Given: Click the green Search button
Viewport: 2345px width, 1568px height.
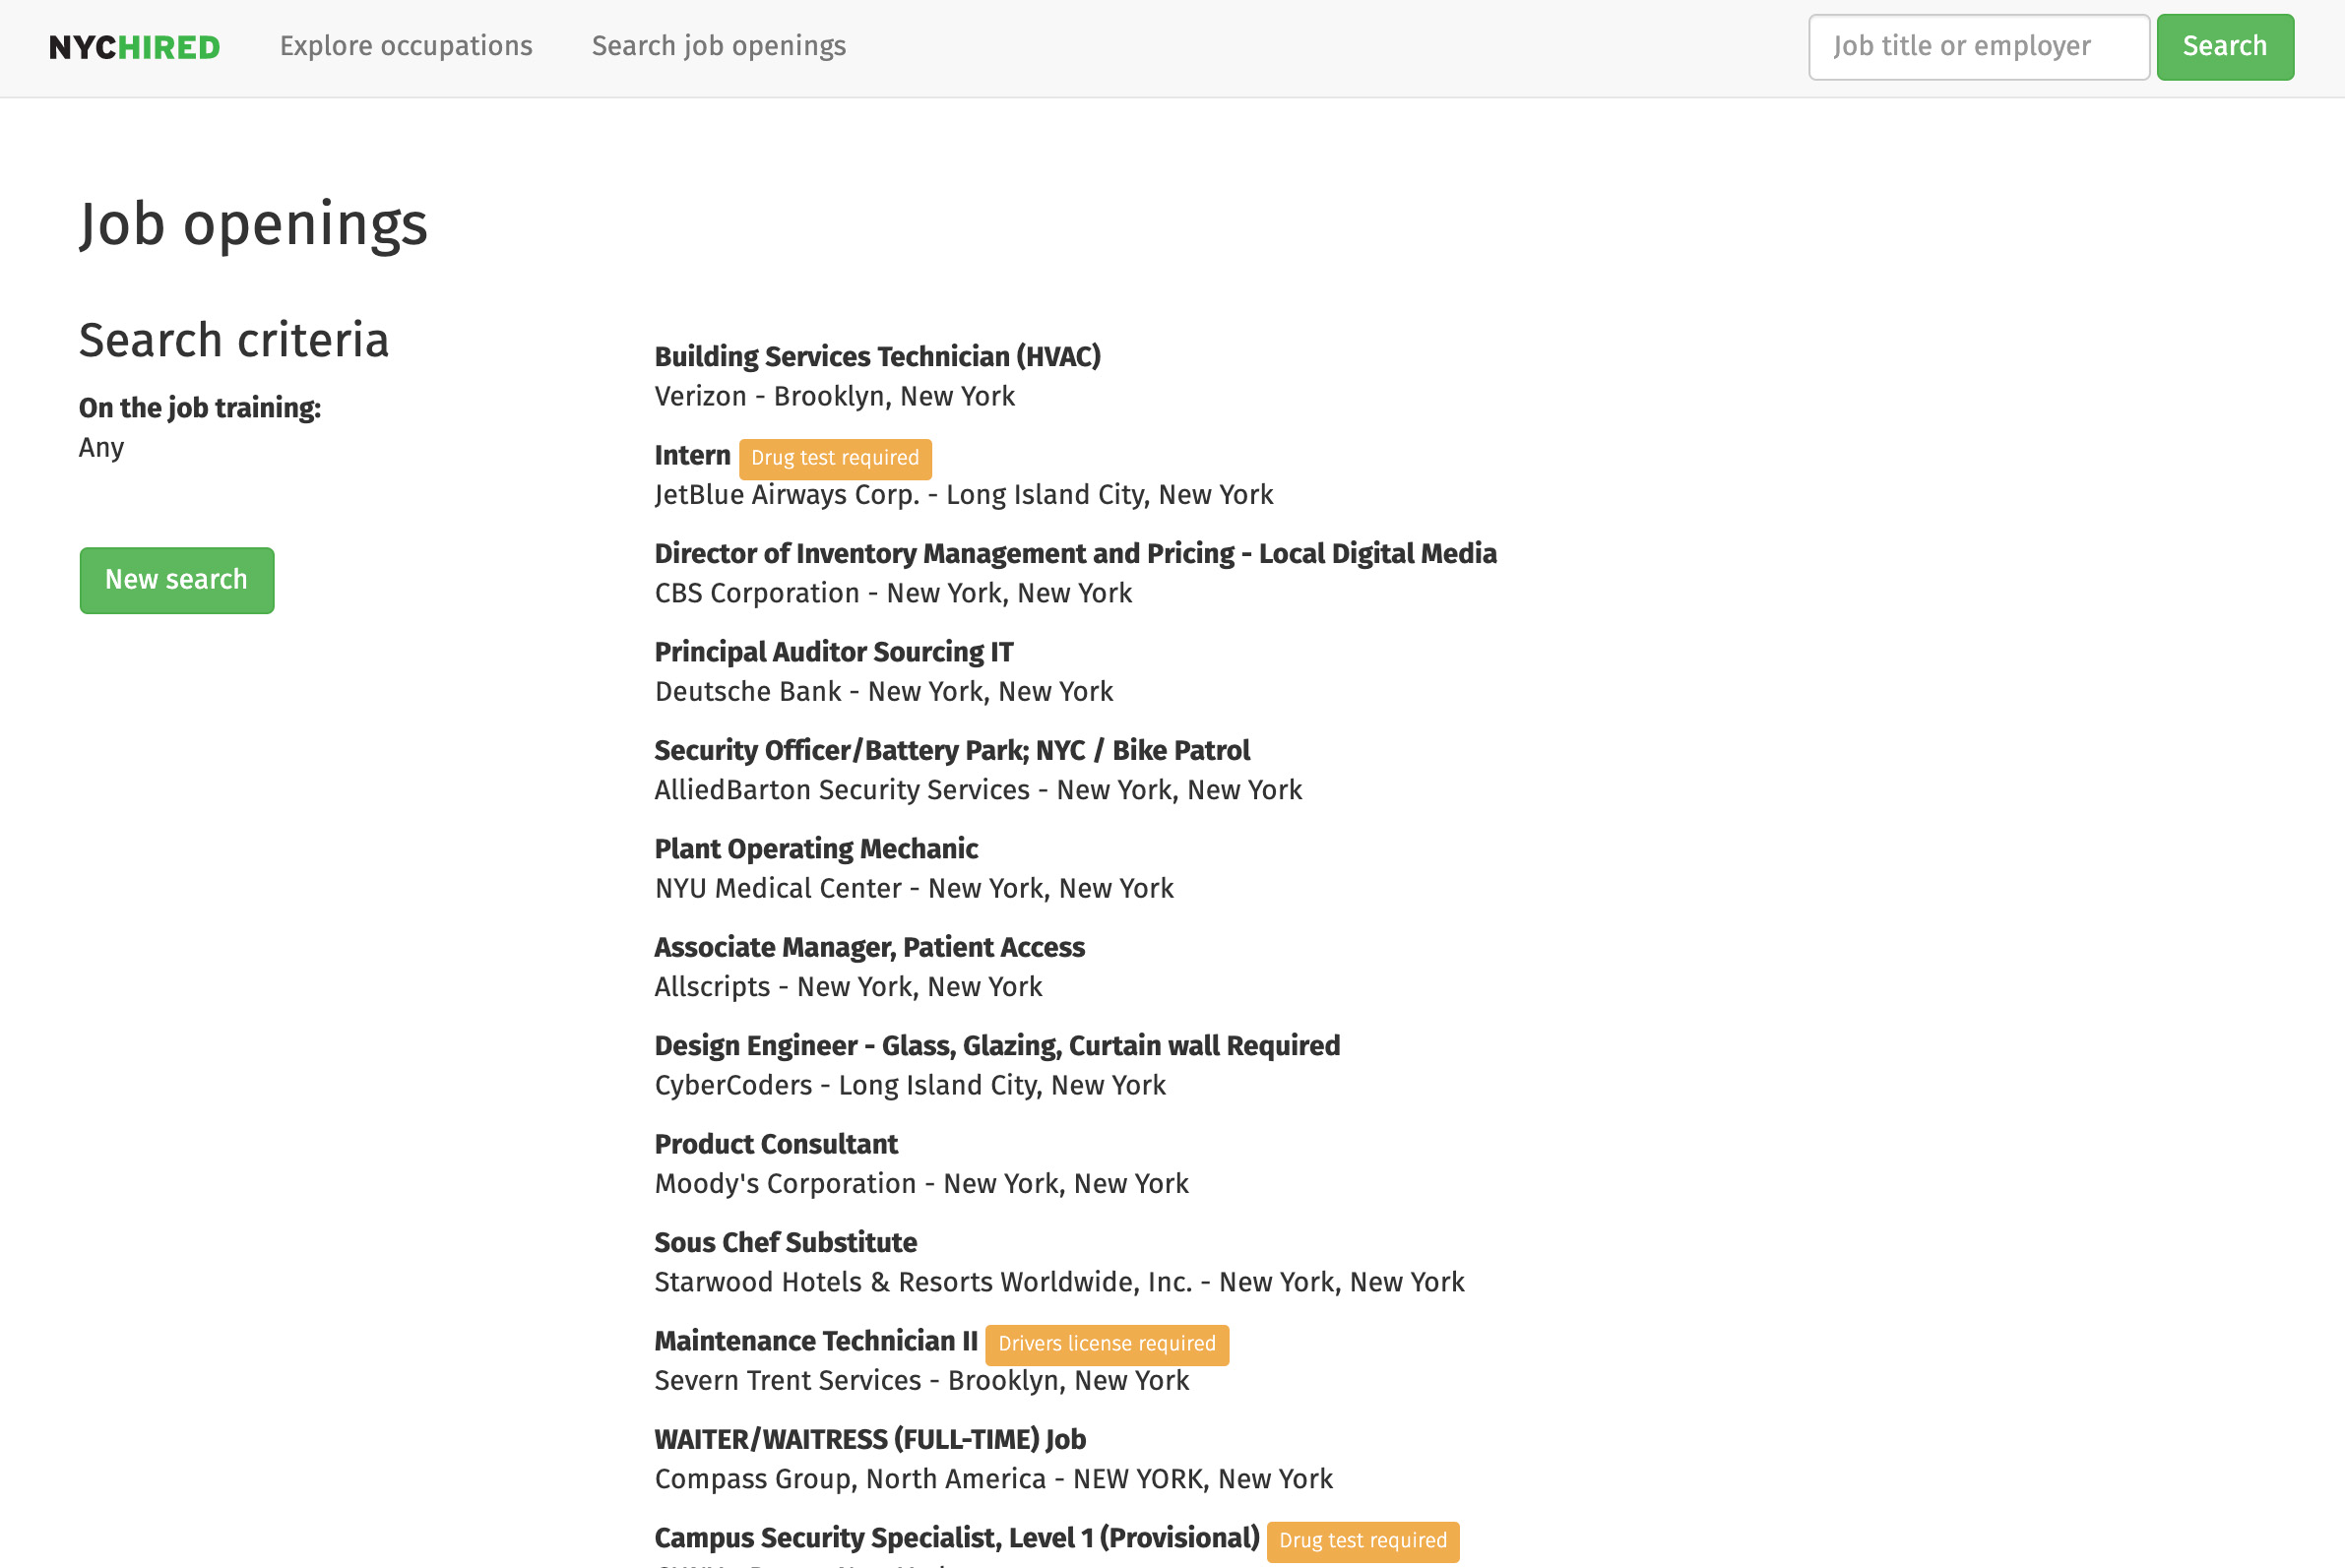Looking at the screenshot, I should coord(2224,47).
